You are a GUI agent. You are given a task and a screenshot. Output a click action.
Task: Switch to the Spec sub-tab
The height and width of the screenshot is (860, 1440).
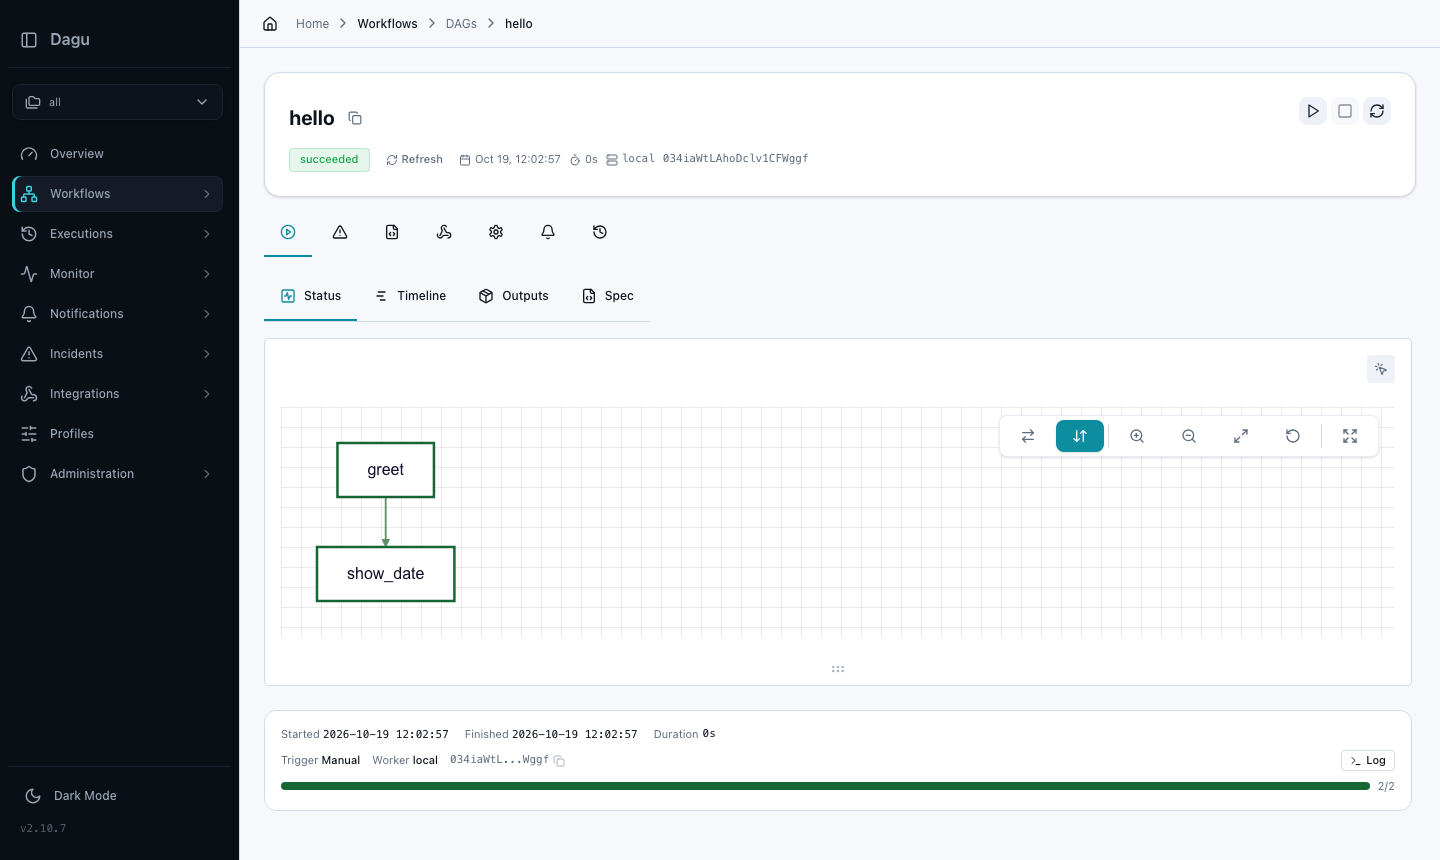pyautogui.click(x=608, y=296)
